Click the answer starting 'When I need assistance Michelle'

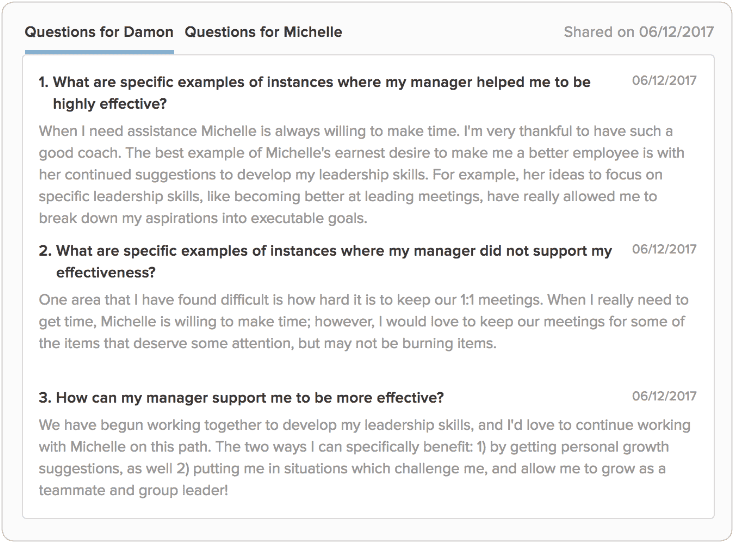361,175
